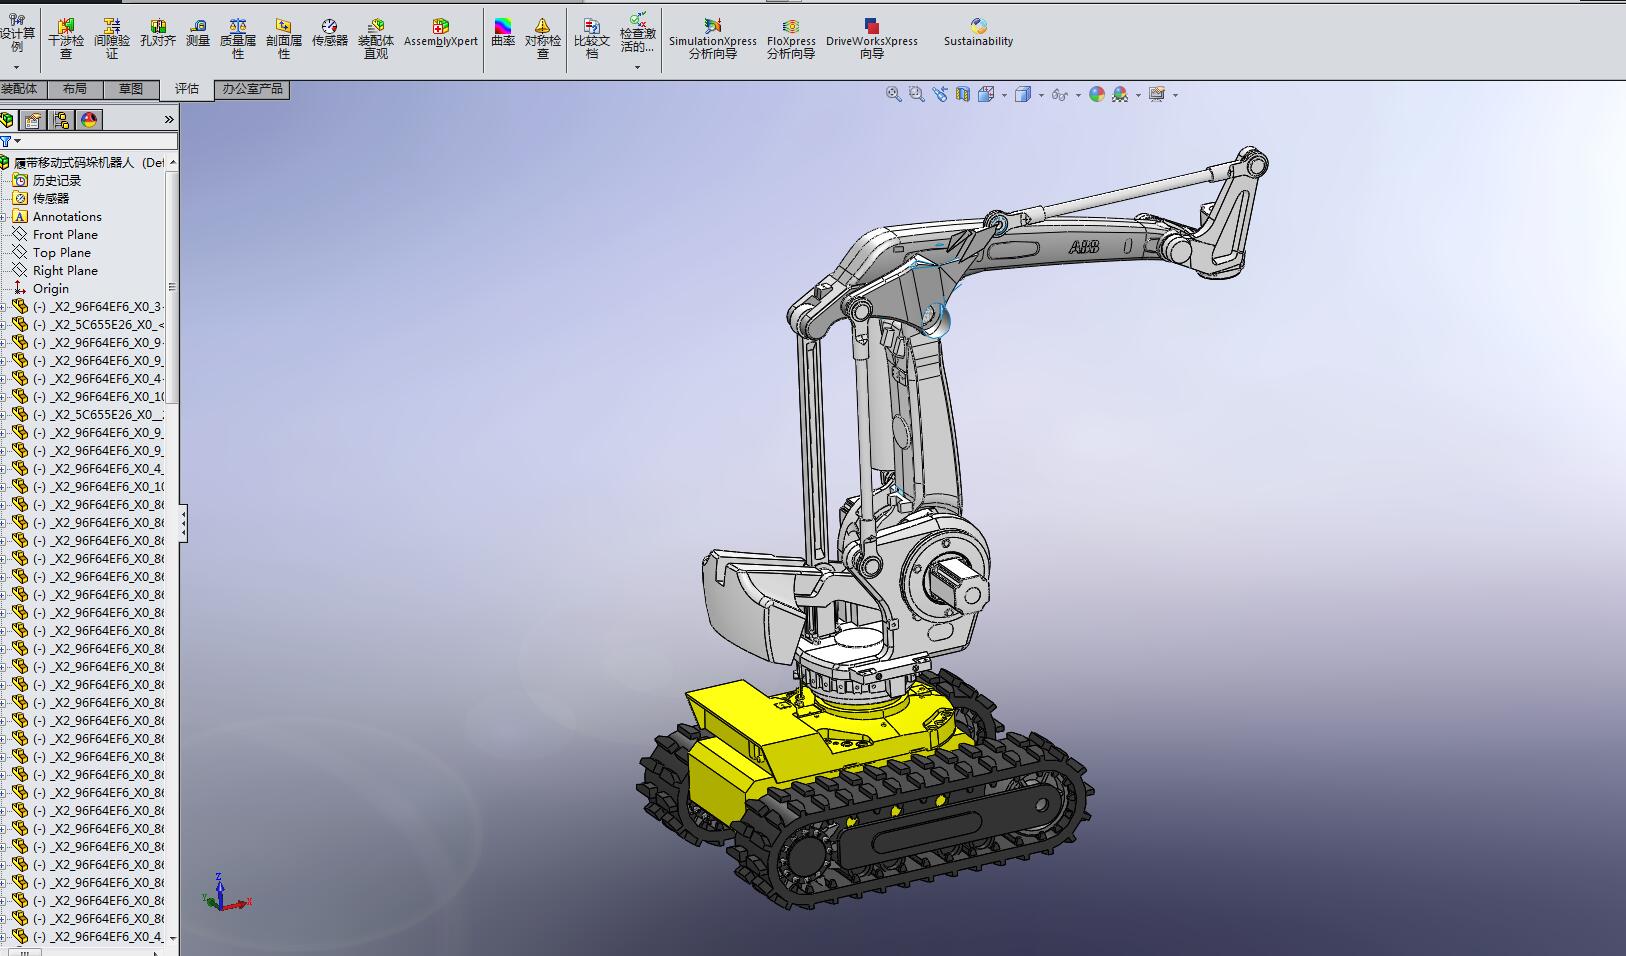Switch to 办公室产品 tab
The height and width of the screenshot is (956, 1626).
click(252, 89)
